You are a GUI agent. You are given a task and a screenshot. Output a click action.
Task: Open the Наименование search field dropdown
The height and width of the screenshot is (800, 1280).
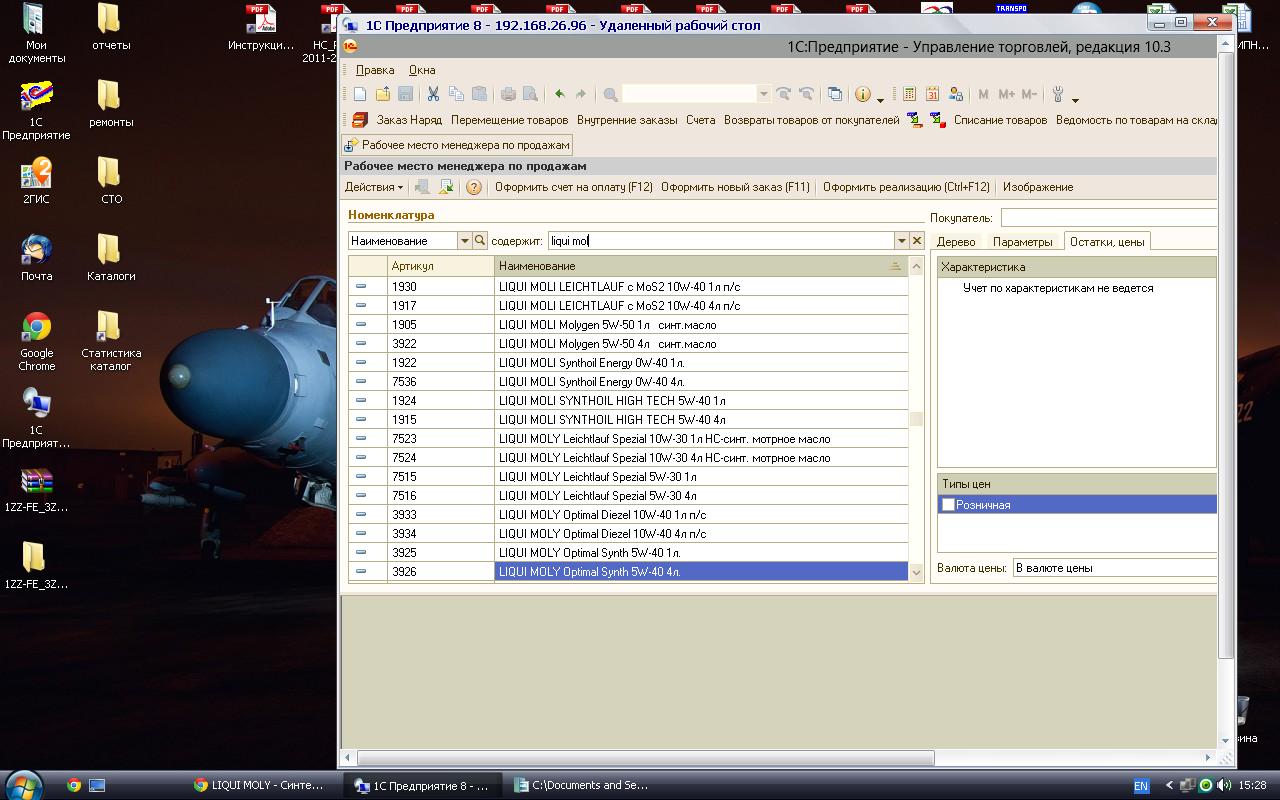[465, 241]
